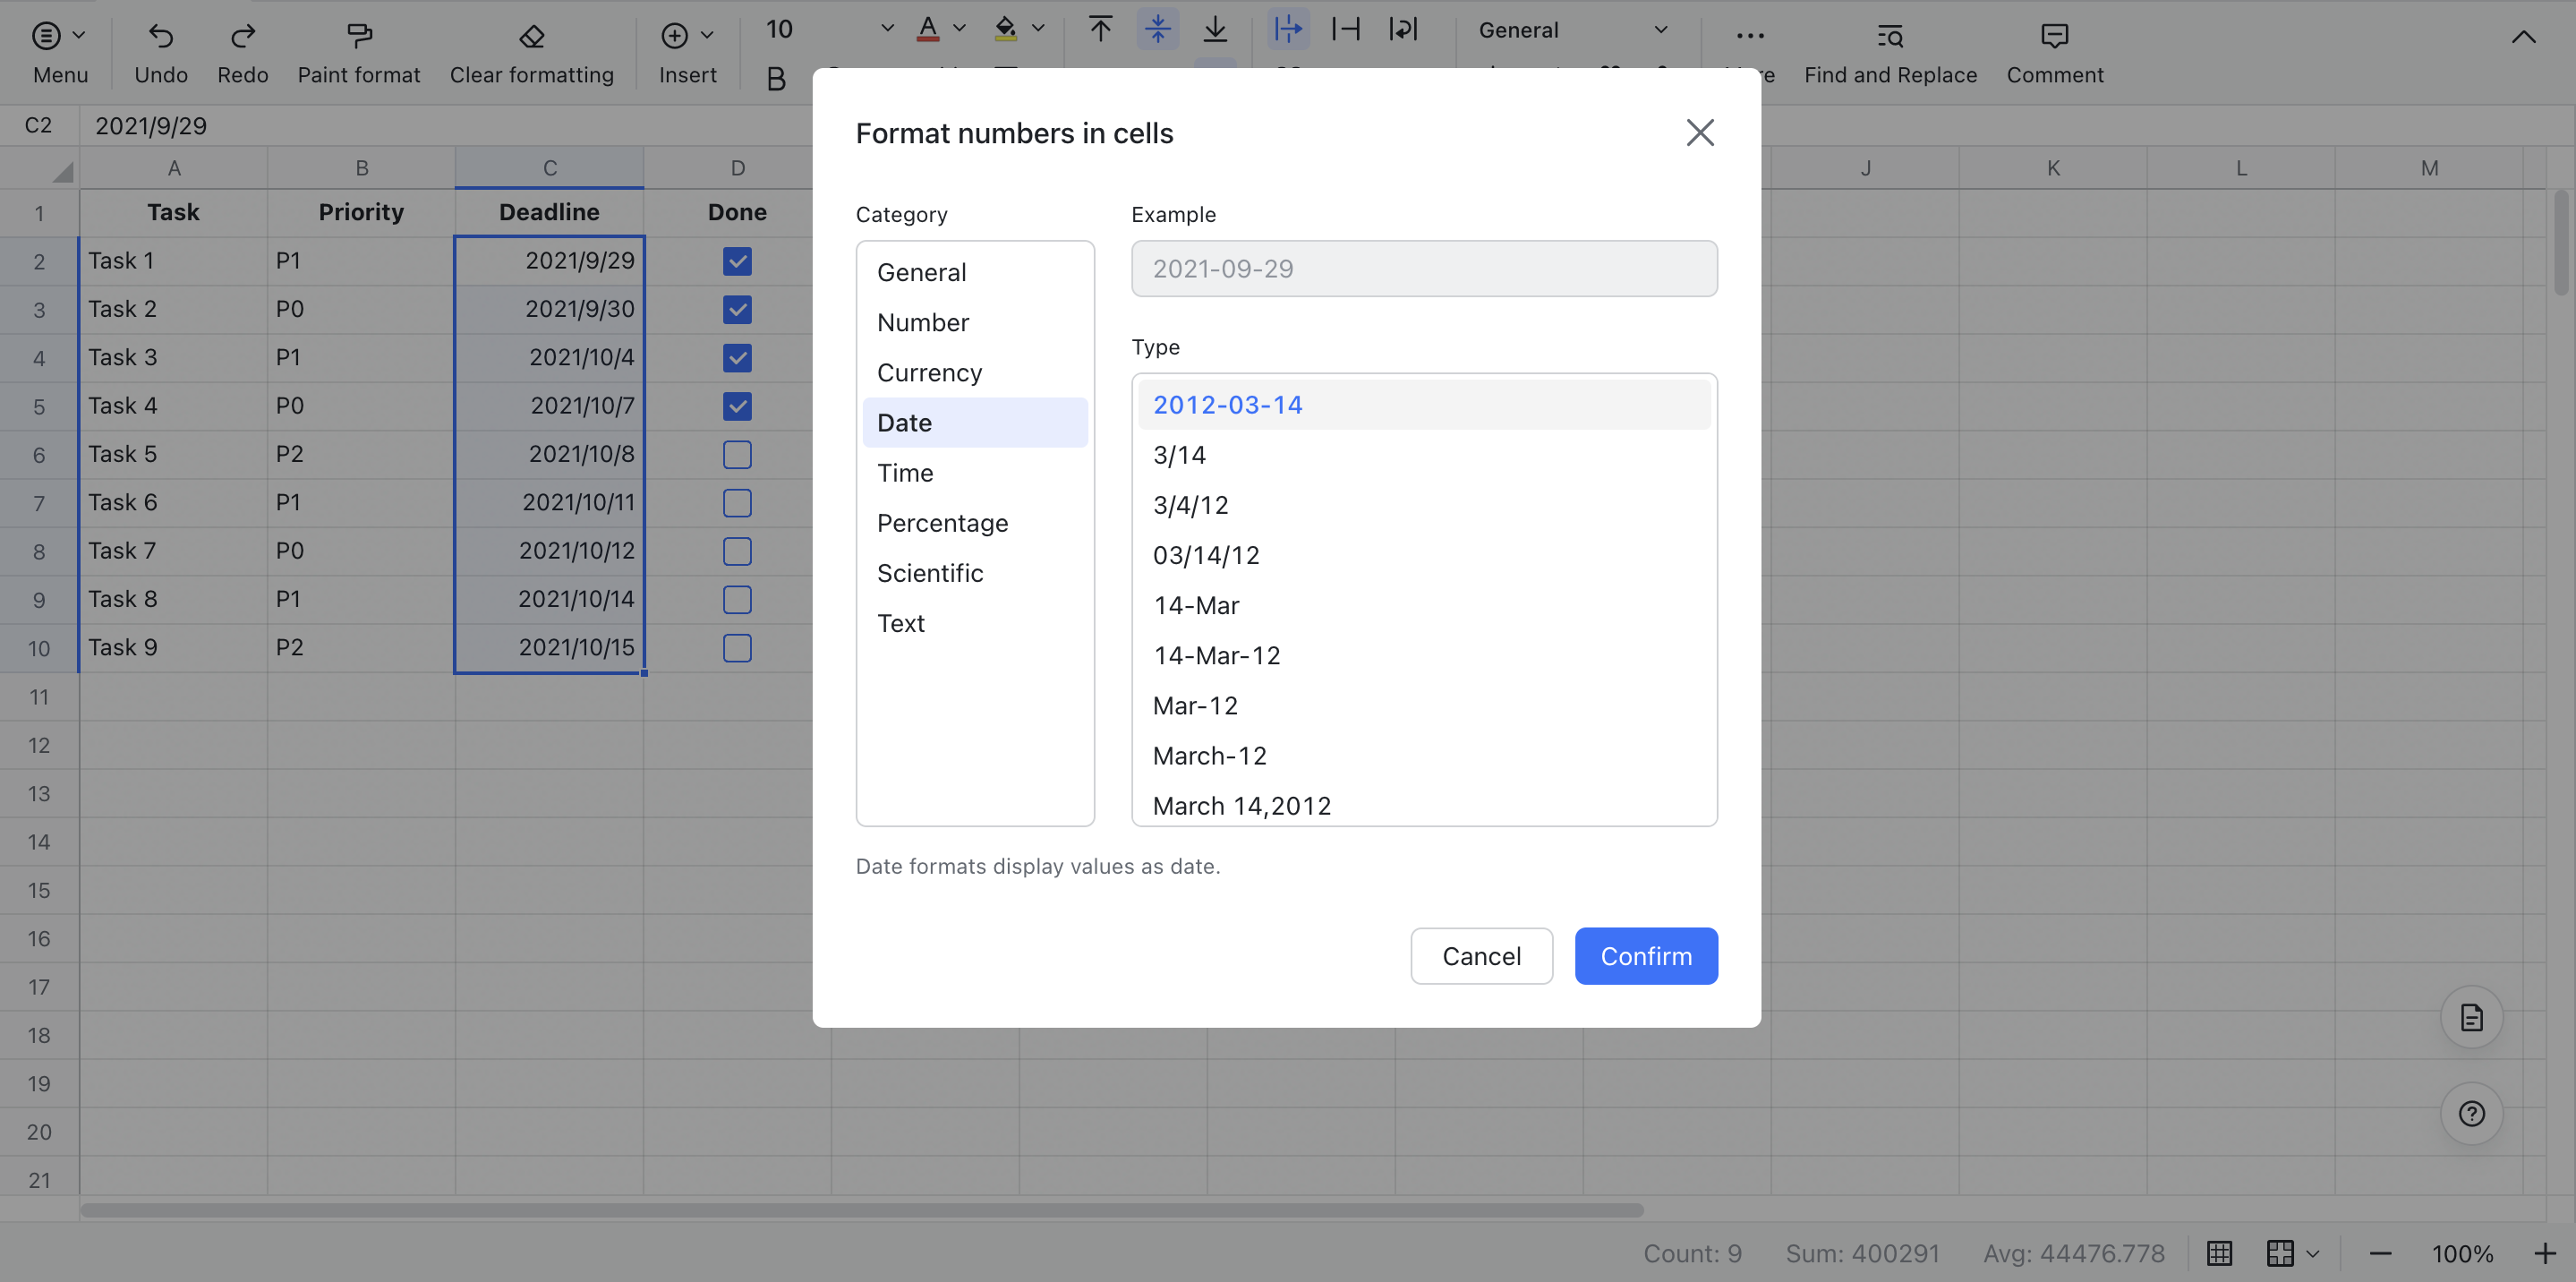Collapse the toolbar with the chevron
This screenshot has width=2576, height=1282.
pos(2523,37)
